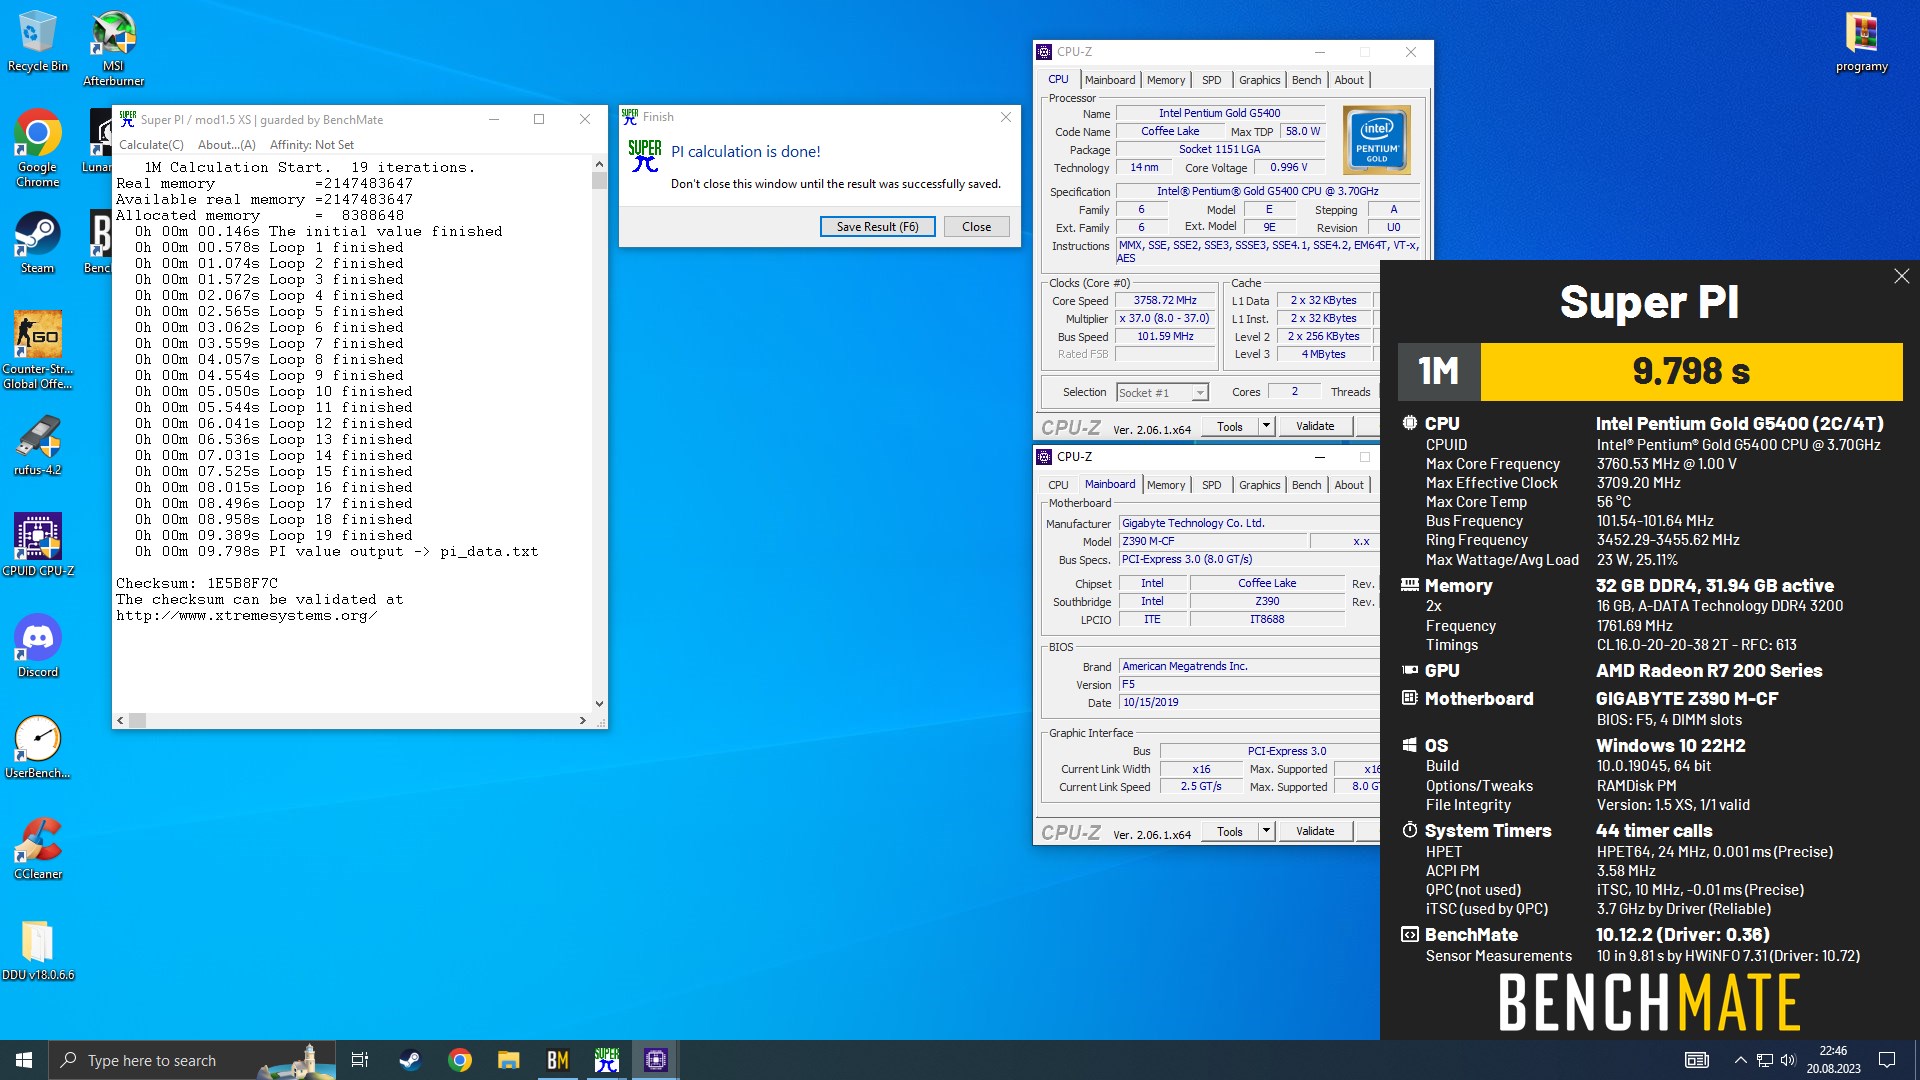Viewport: 1920px width, 1080px height.
Task: Switch to BenchMate taskbar icon
Action: coord(557,1060)
